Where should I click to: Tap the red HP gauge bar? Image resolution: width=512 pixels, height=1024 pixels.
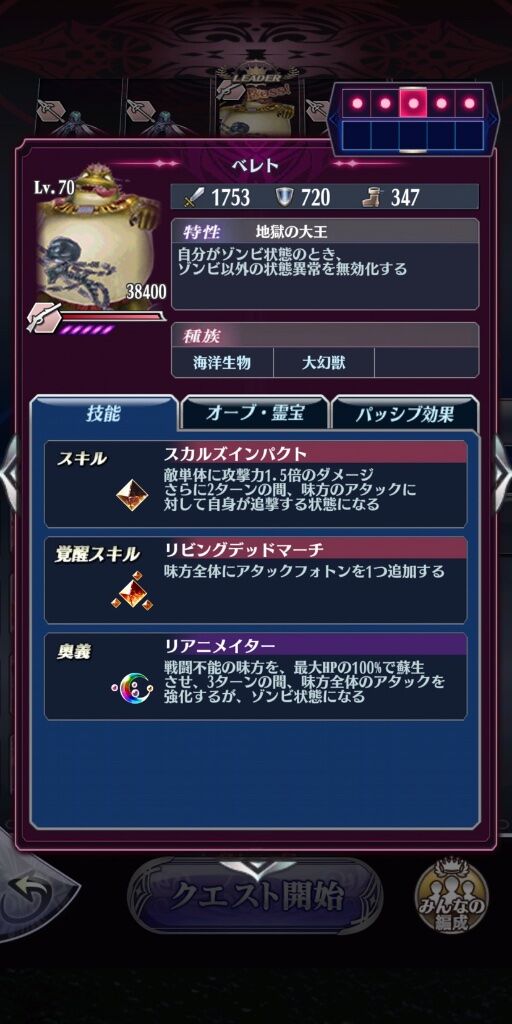click(x=112, y=316)
